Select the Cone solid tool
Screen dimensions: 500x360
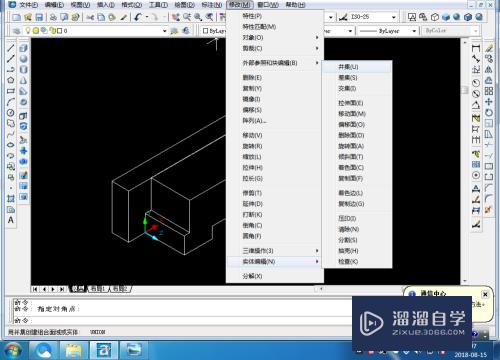click(23, 80)
